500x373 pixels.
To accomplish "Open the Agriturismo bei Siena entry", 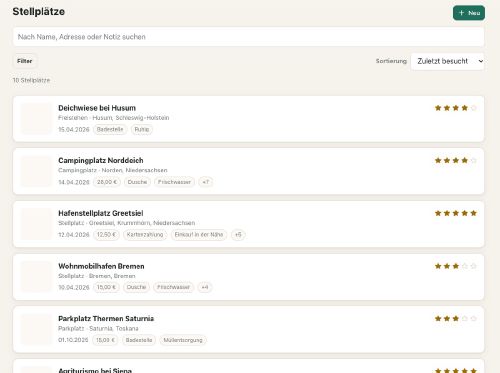I will tap(248, 366).
